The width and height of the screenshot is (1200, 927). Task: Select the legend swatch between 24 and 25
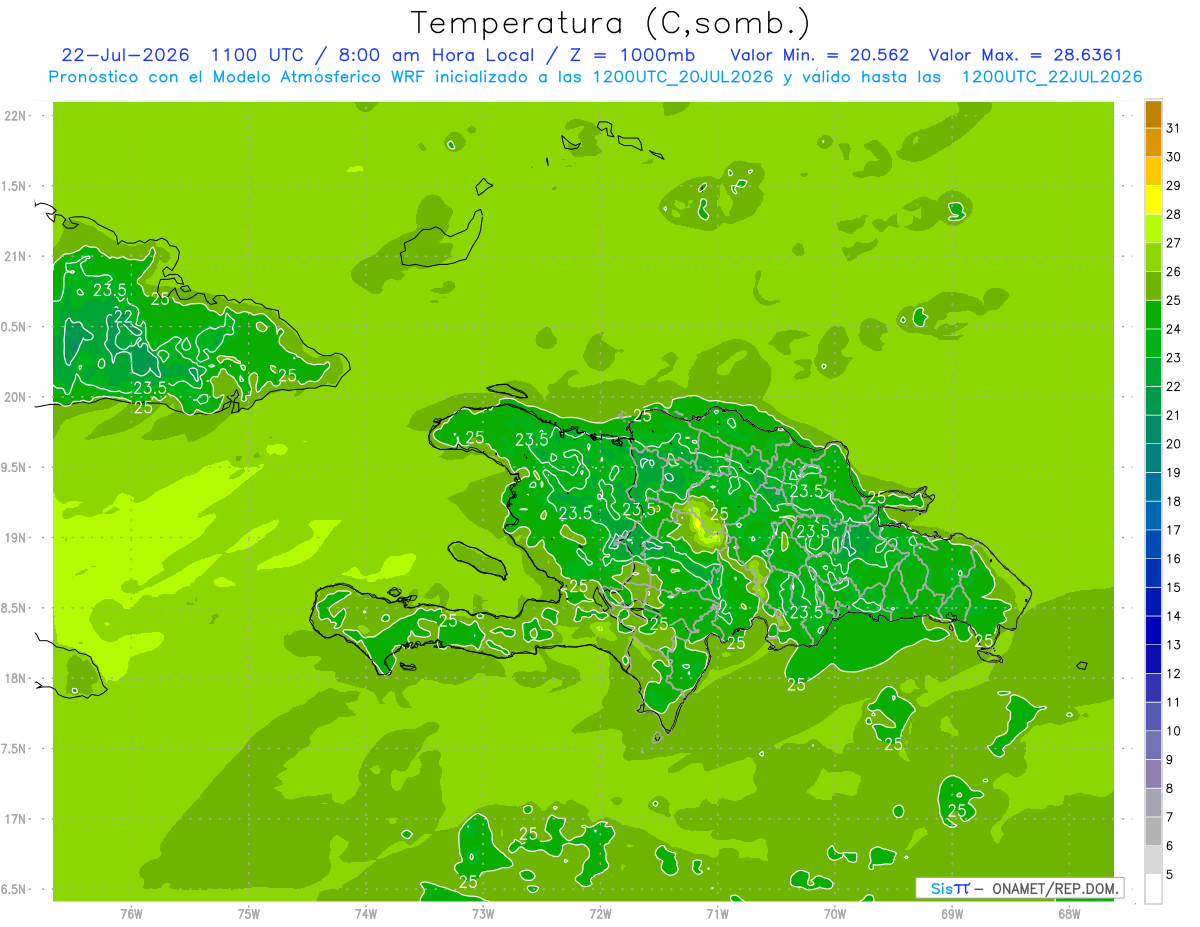tap(1153, 315)
